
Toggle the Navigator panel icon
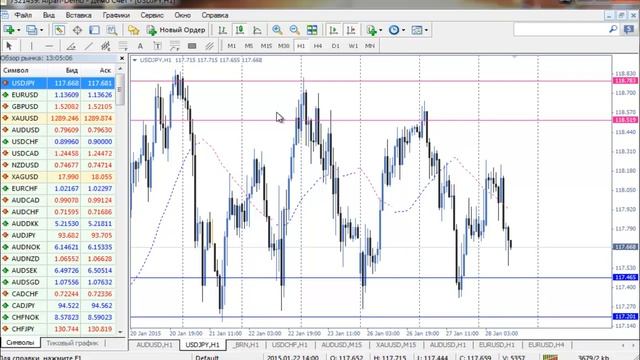[x=94, y=30]
